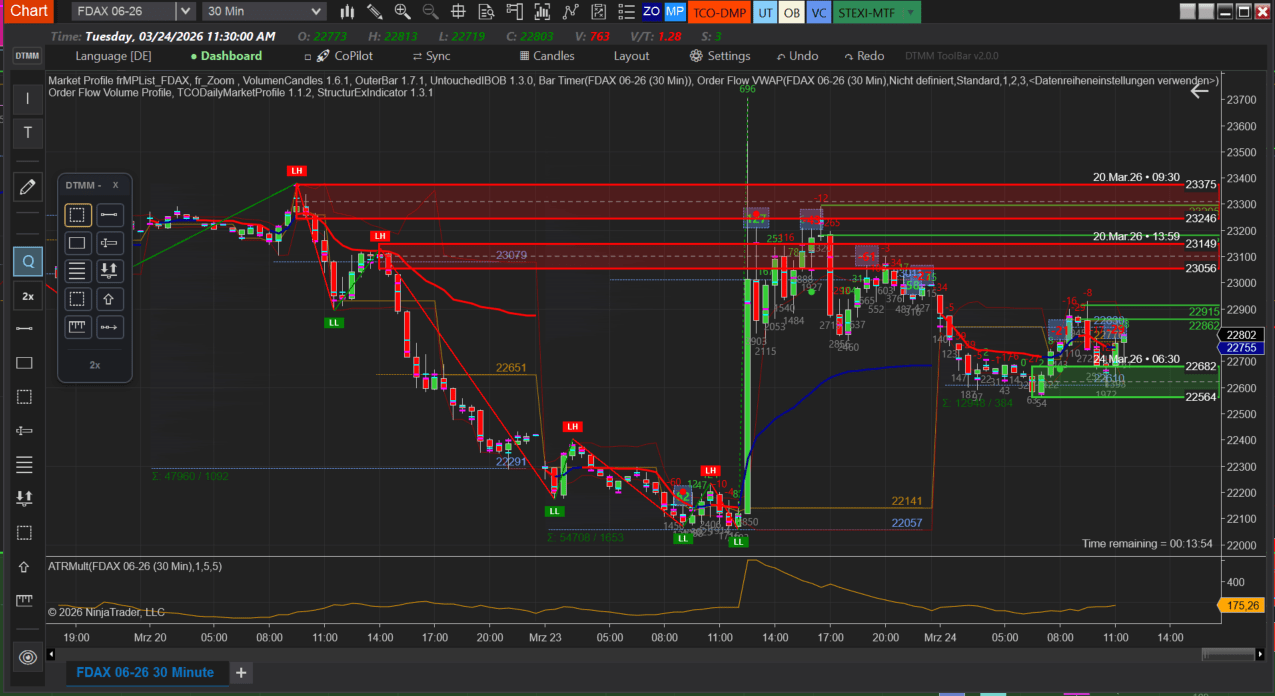Click the ruler measure icon in DTMM panel
1275x696 pixels.
pos(77,326)
